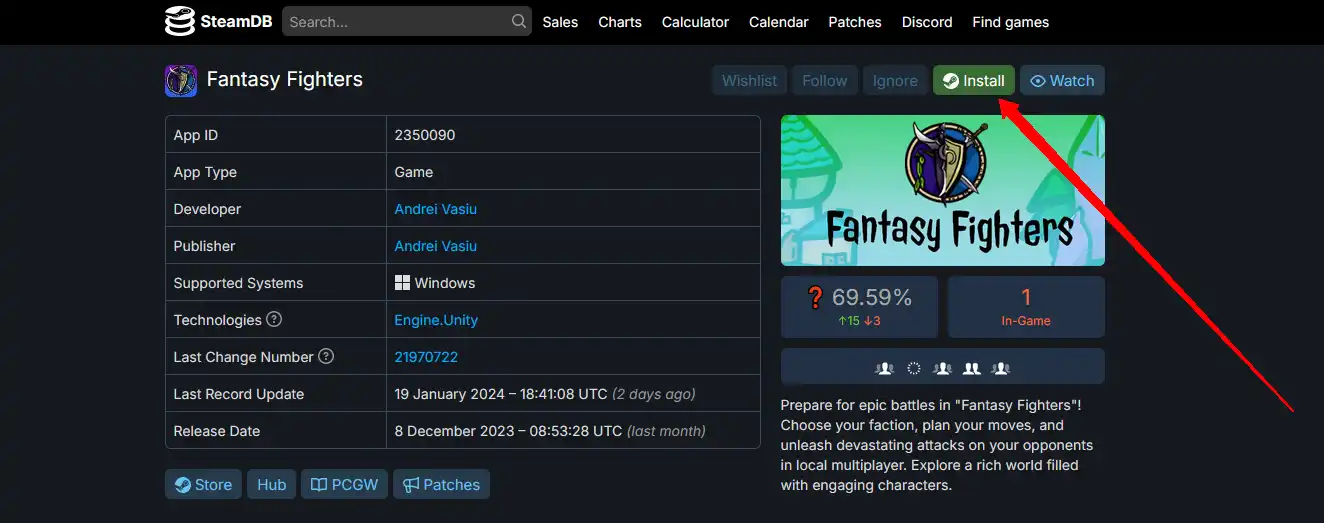The width and height of the screenshot is (1324, 523).
Task: Toggle Wishlist for Fantasy Fighters
Action: (x=749, y=81)
